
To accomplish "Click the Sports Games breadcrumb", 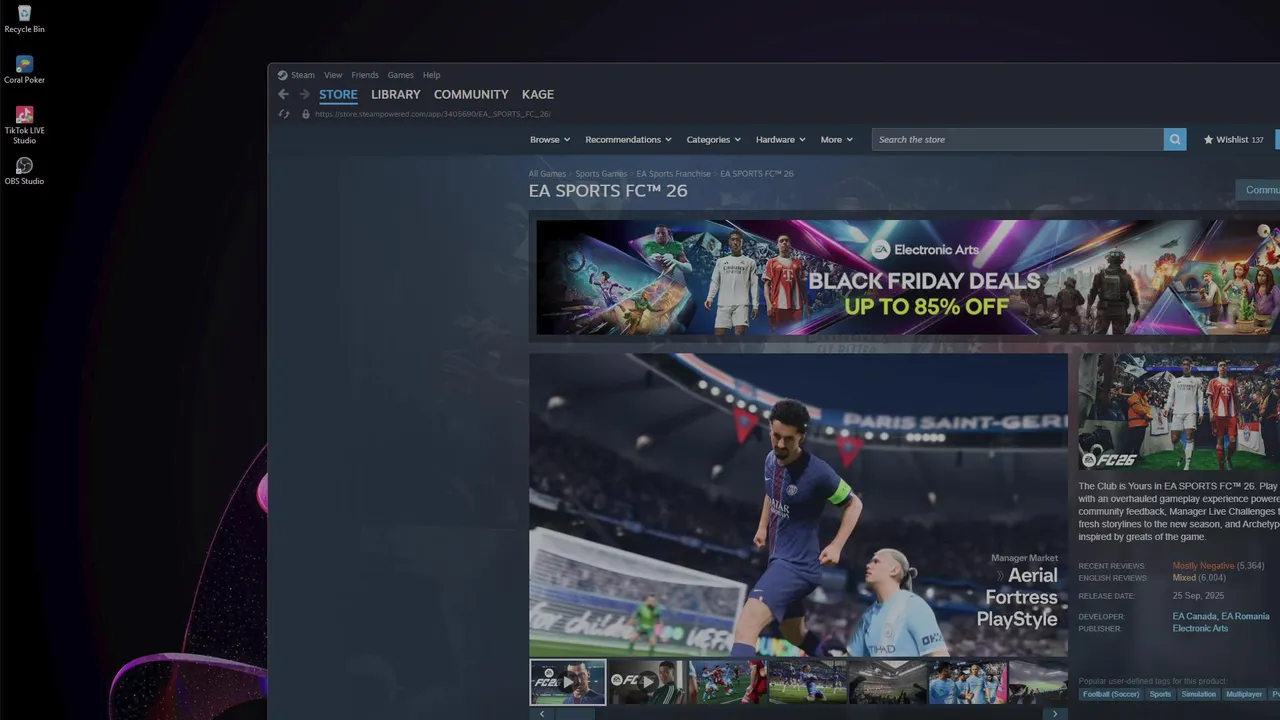I will (x=601, y=174).
